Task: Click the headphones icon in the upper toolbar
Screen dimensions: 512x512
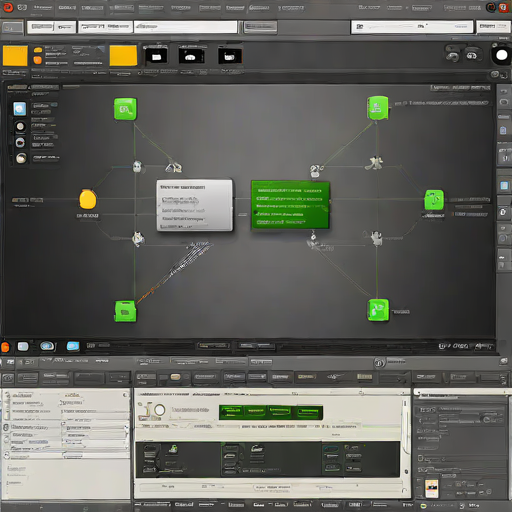Action: 472,55
